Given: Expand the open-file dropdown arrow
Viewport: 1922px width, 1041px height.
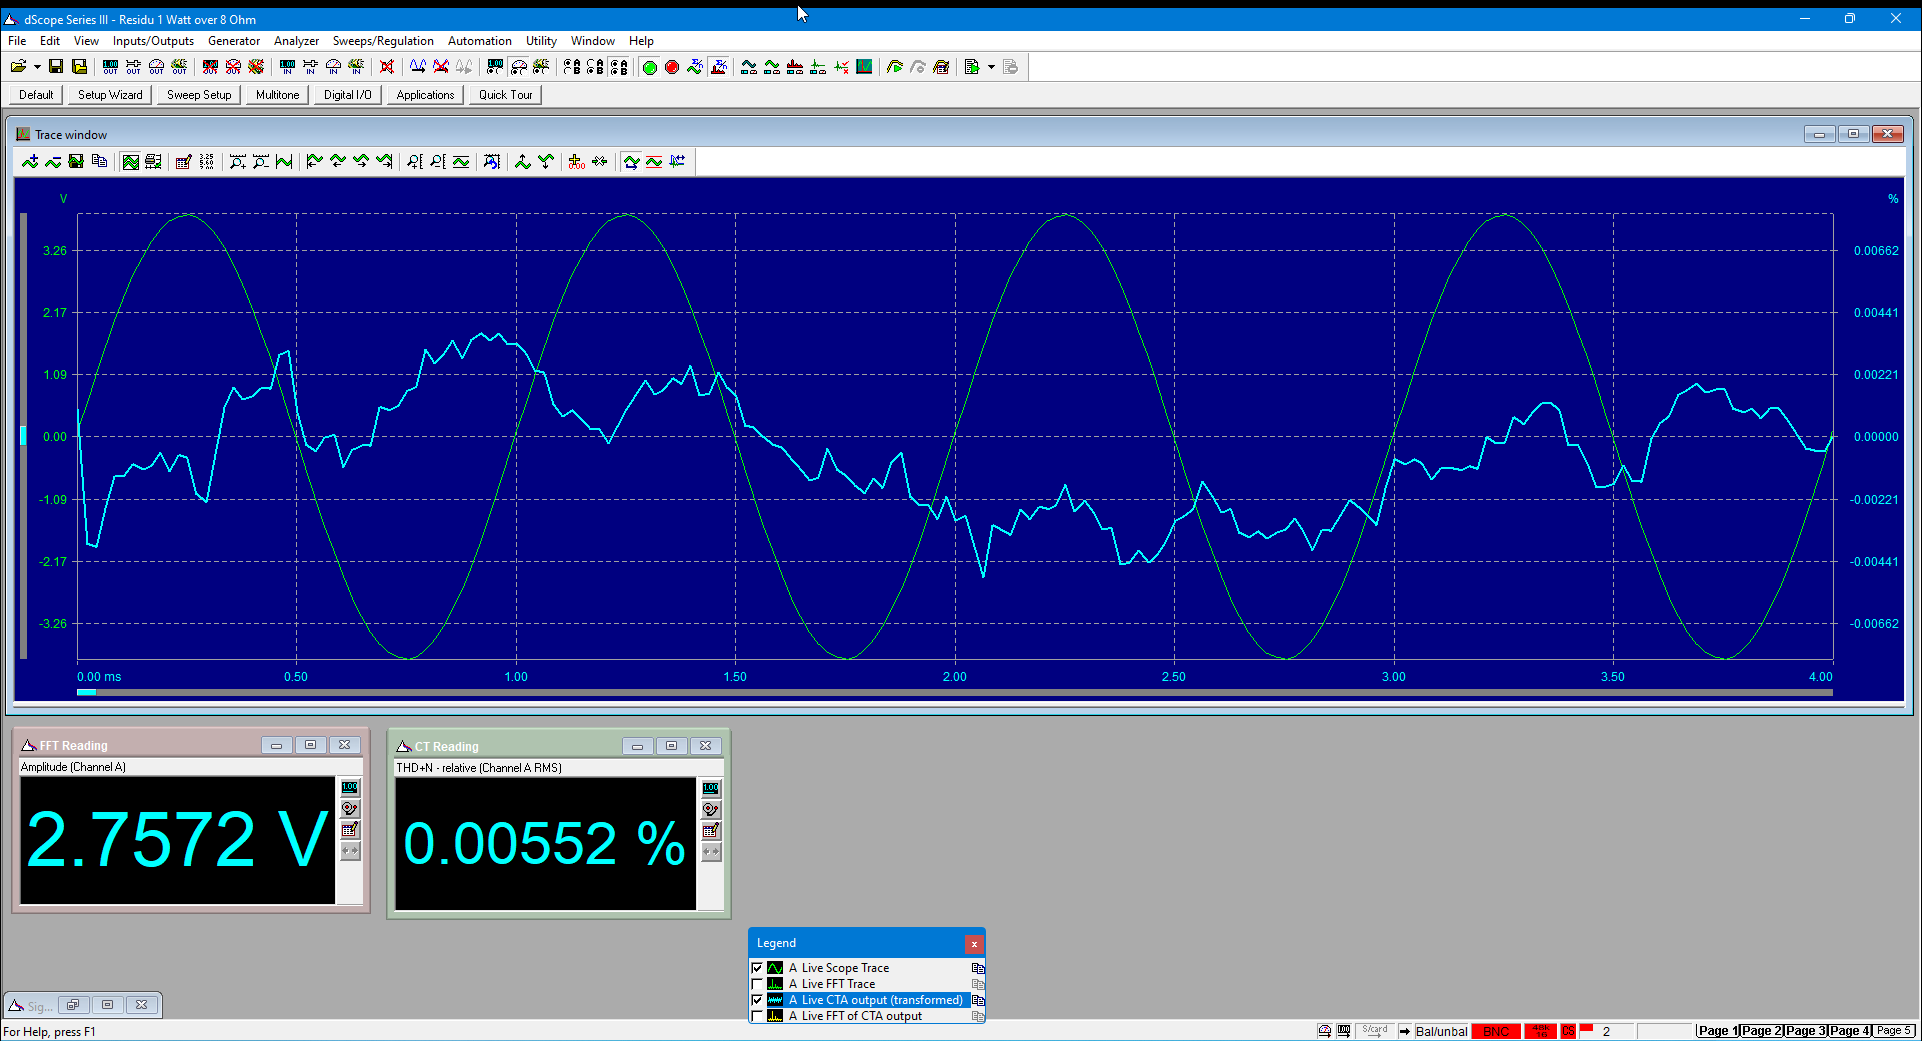Looking at the screenshot, I should coord(37,67).
